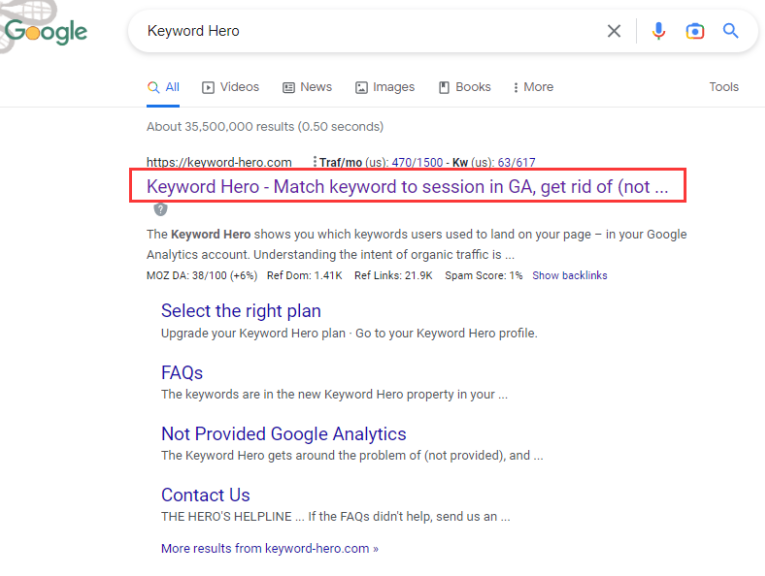This screenshot has height=576, width=765.
Task: Show more results from keyword-hero.com
Action: 269,548
